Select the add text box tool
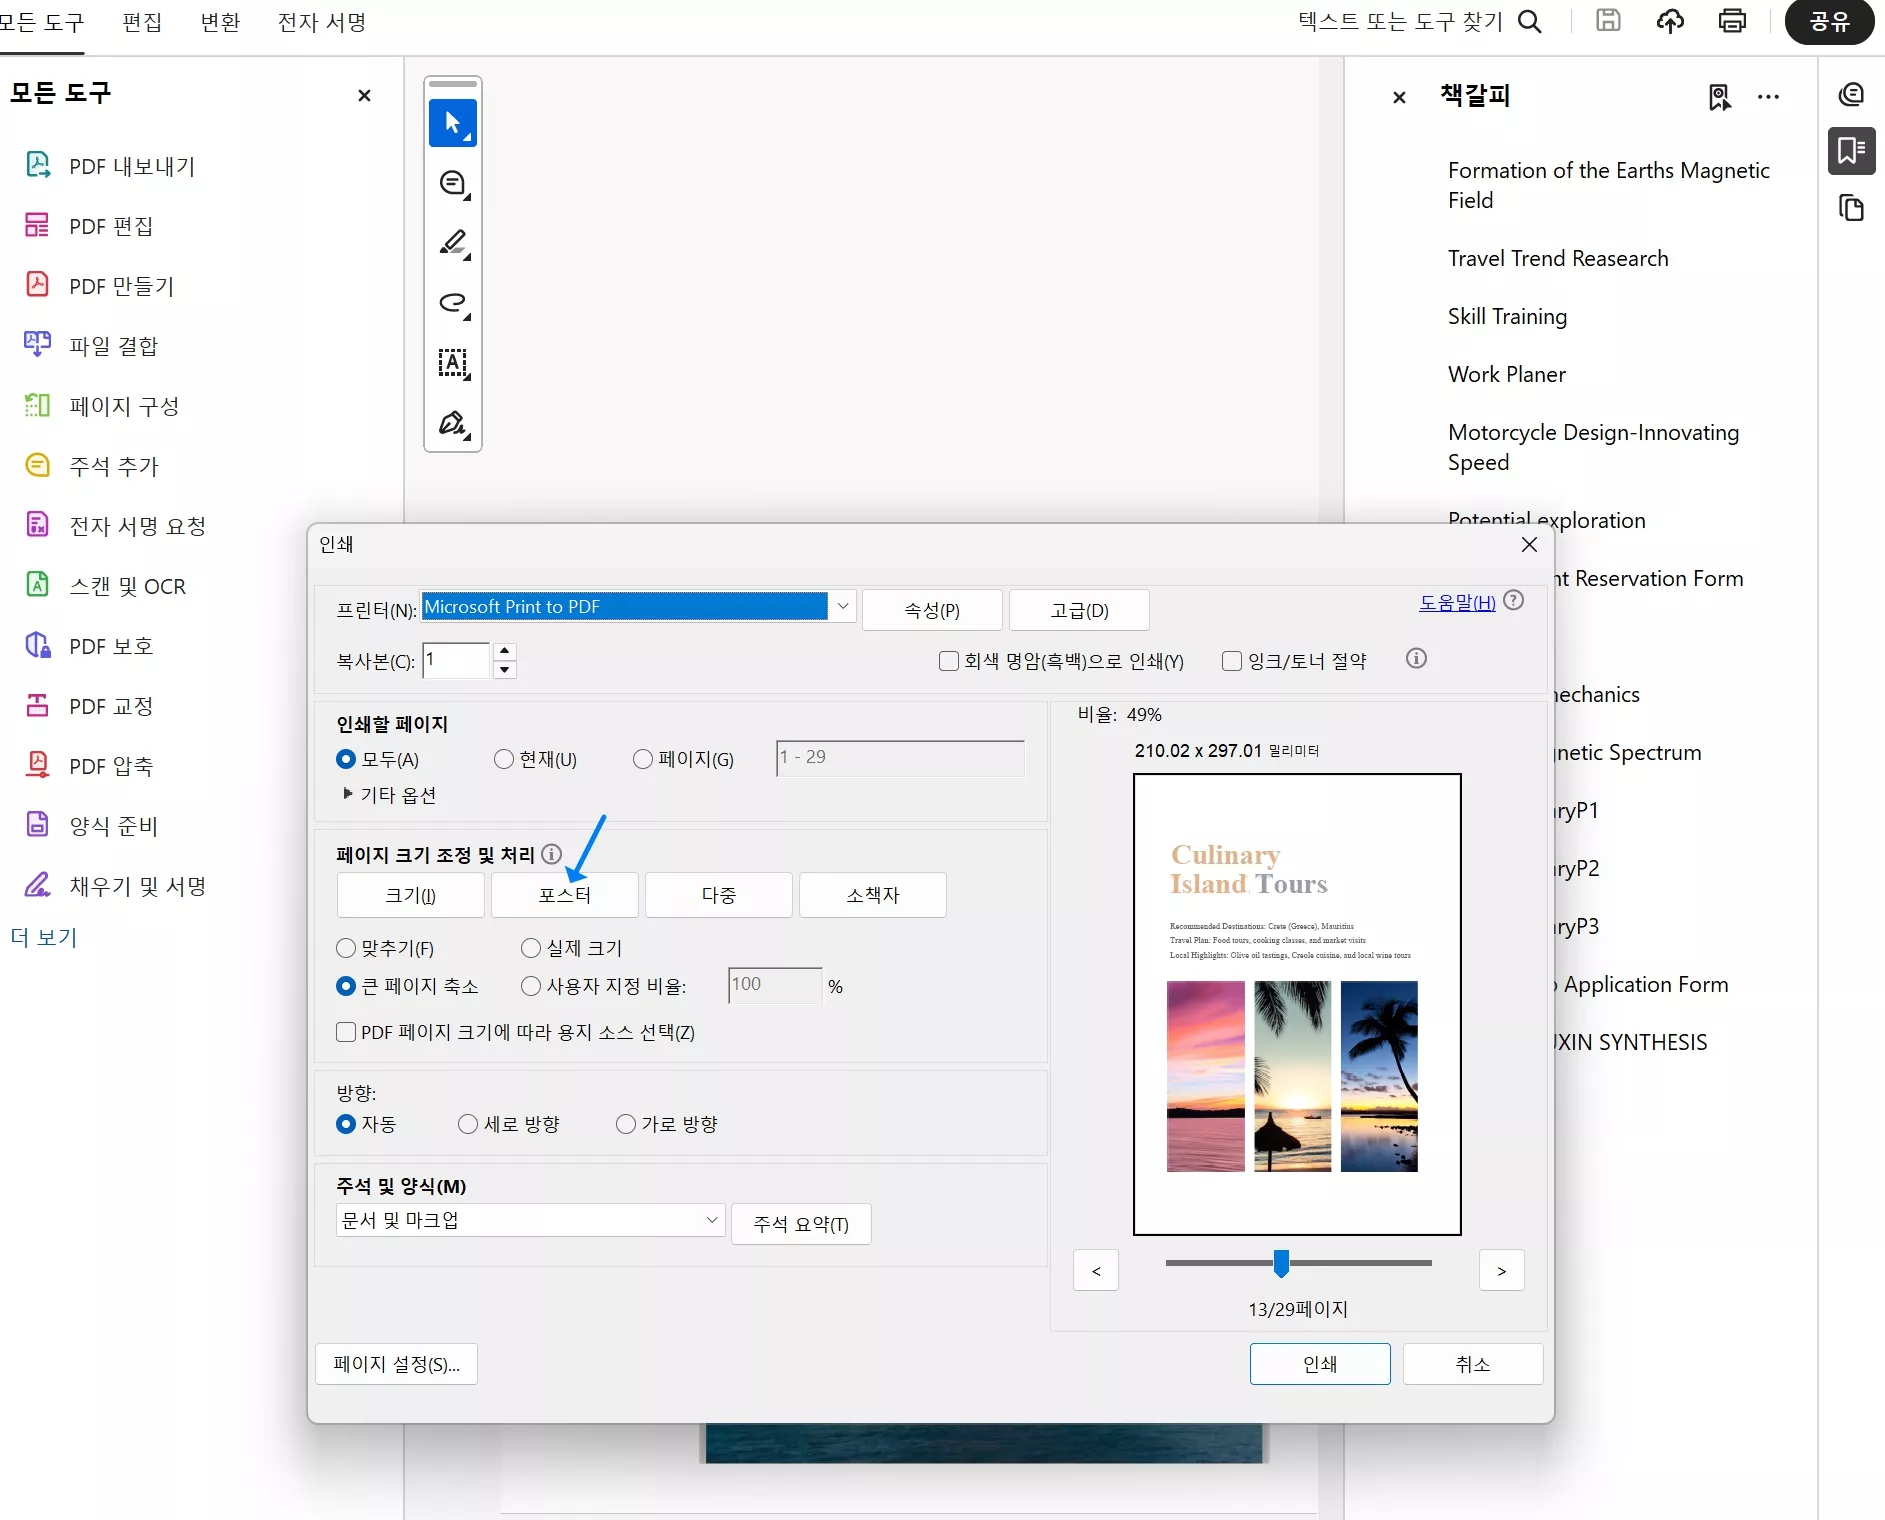The image size is (1885, 1520). (x=453, y=363)
